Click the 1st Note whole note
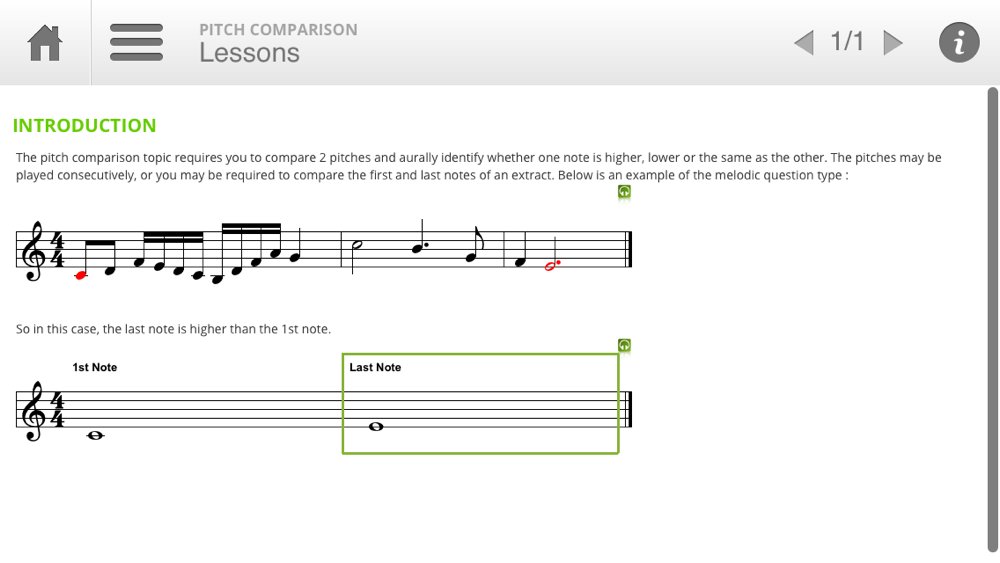The height and width of the screenshot is (563, 1000). [96, 435]
